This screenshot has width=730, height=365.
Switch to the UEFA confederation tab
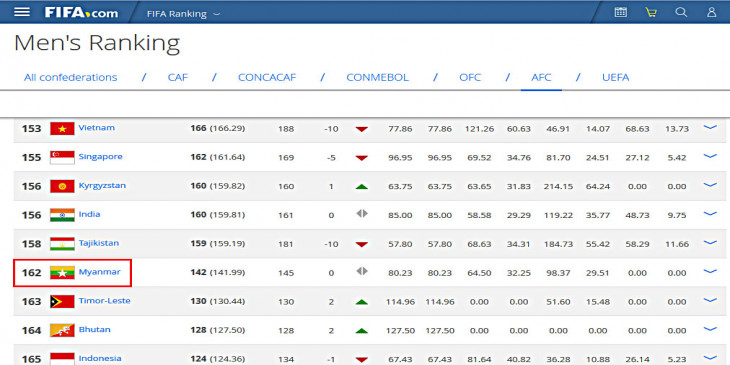615,77
